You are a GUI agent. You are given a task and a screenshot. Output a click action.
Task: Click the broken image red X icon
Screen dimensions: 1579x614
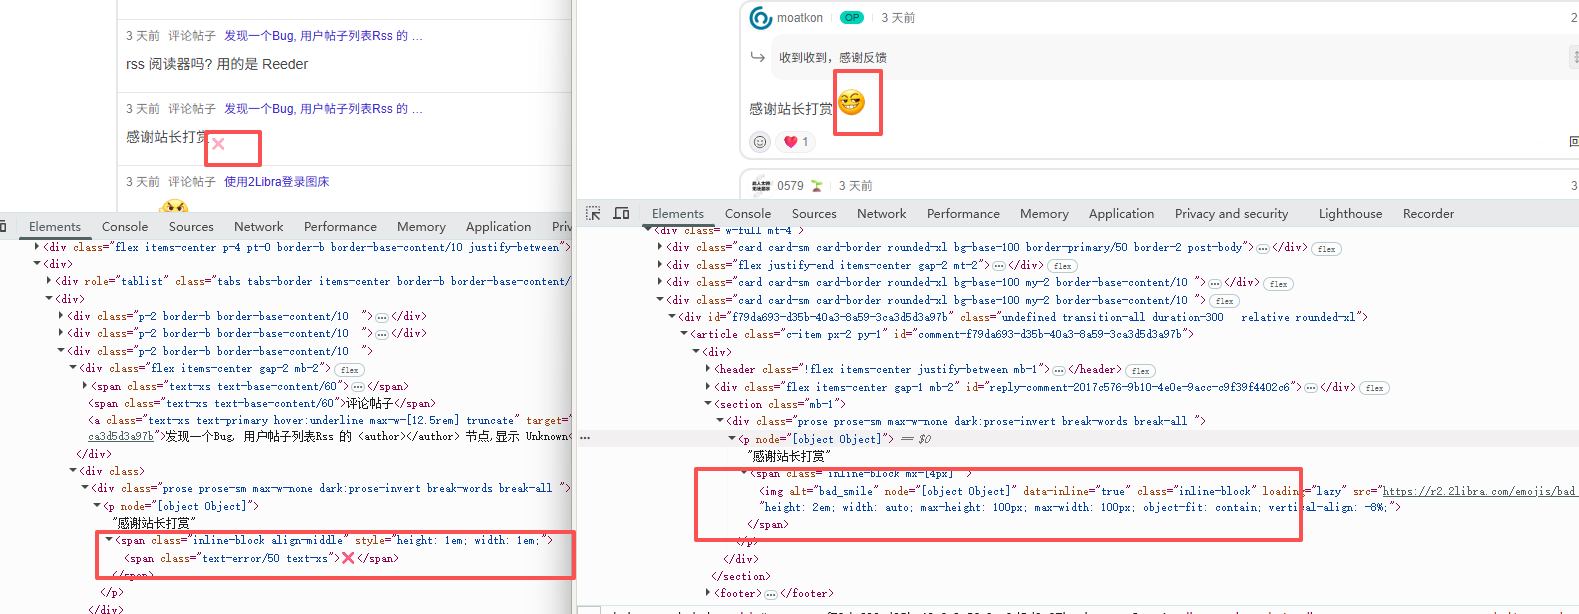pyautogui.click(x=218, y=144)
